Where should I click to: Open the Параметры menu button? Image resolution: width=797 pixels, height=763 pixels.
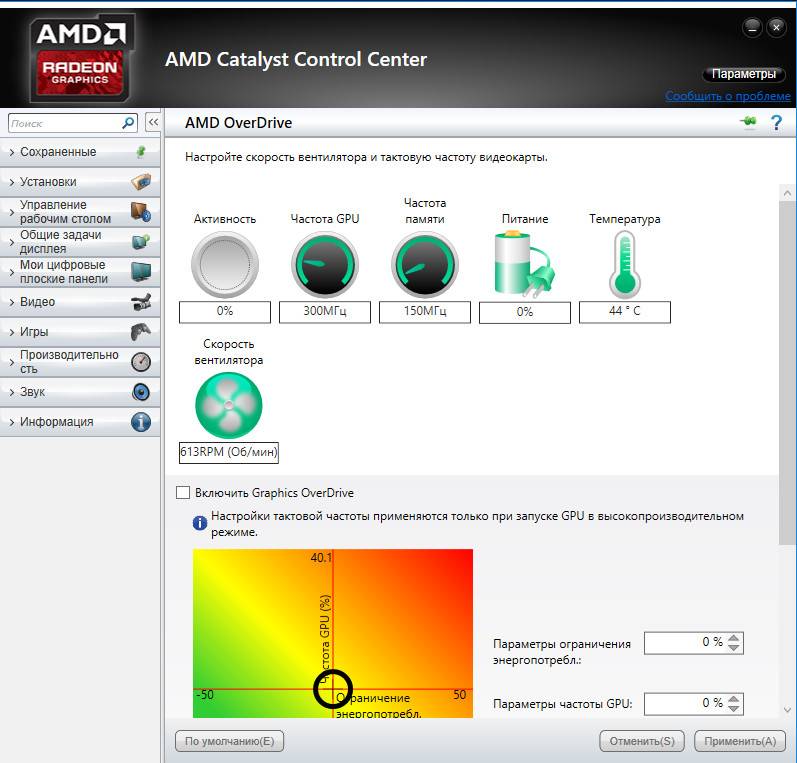pos(744,74)
